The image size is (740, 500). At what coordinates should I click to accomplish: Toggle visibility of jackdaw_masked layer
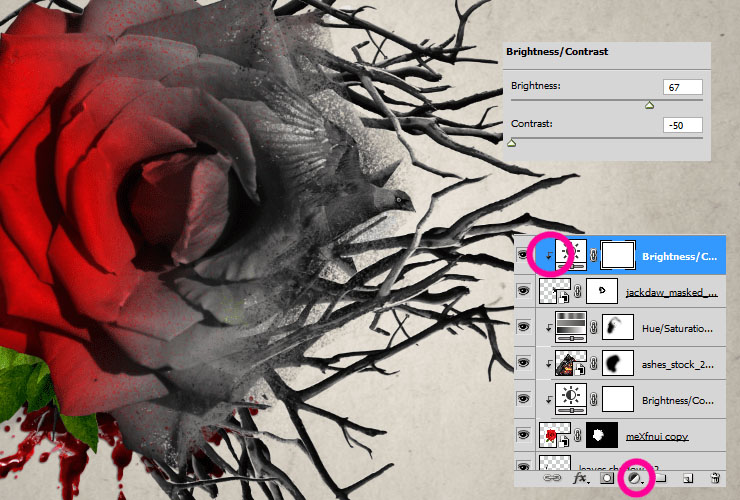tap(524, 291)
